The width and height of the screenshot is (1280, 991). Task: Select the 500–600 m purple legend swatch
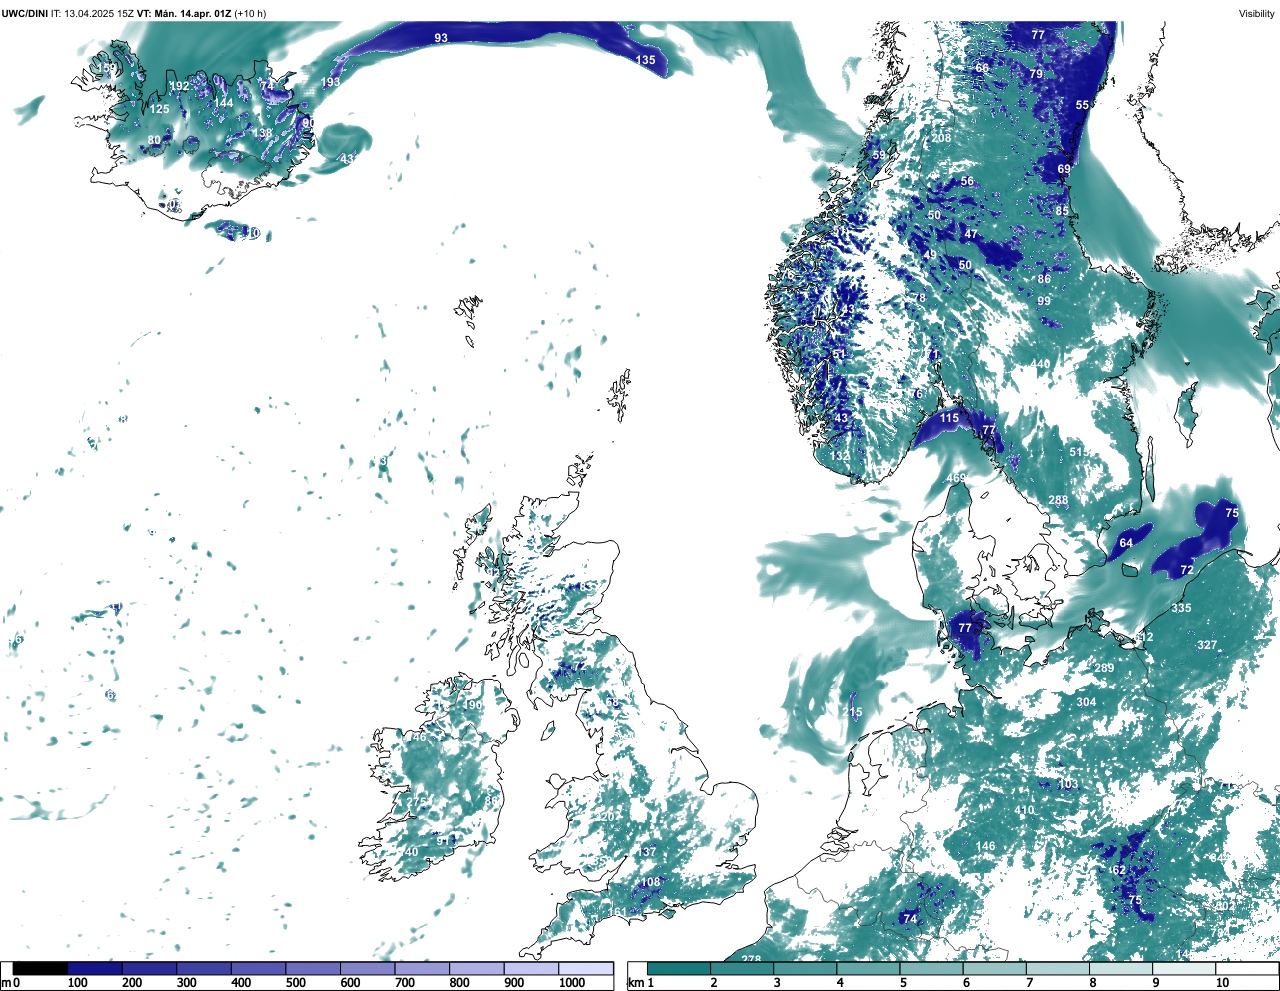click(313, 969)
